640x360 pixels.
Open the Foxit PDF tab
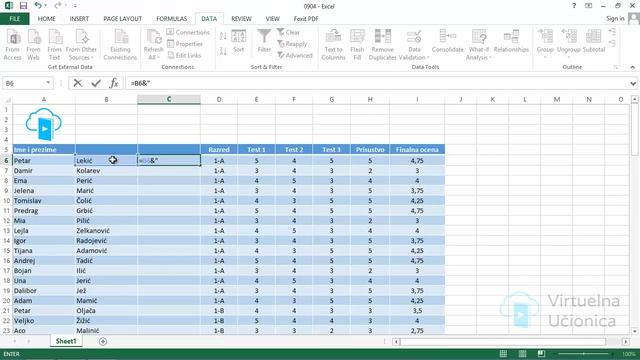point(306,19)
